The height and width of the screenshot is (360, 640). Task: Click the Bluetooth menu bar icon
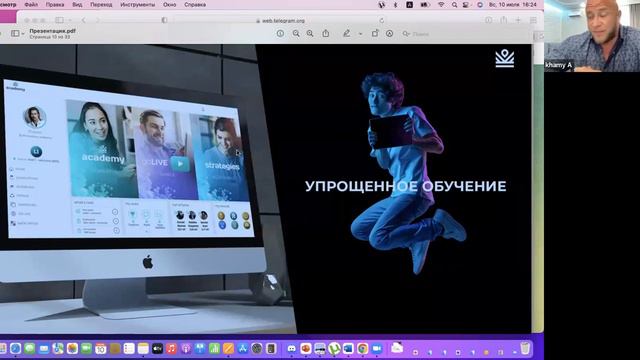click(395, 5)
